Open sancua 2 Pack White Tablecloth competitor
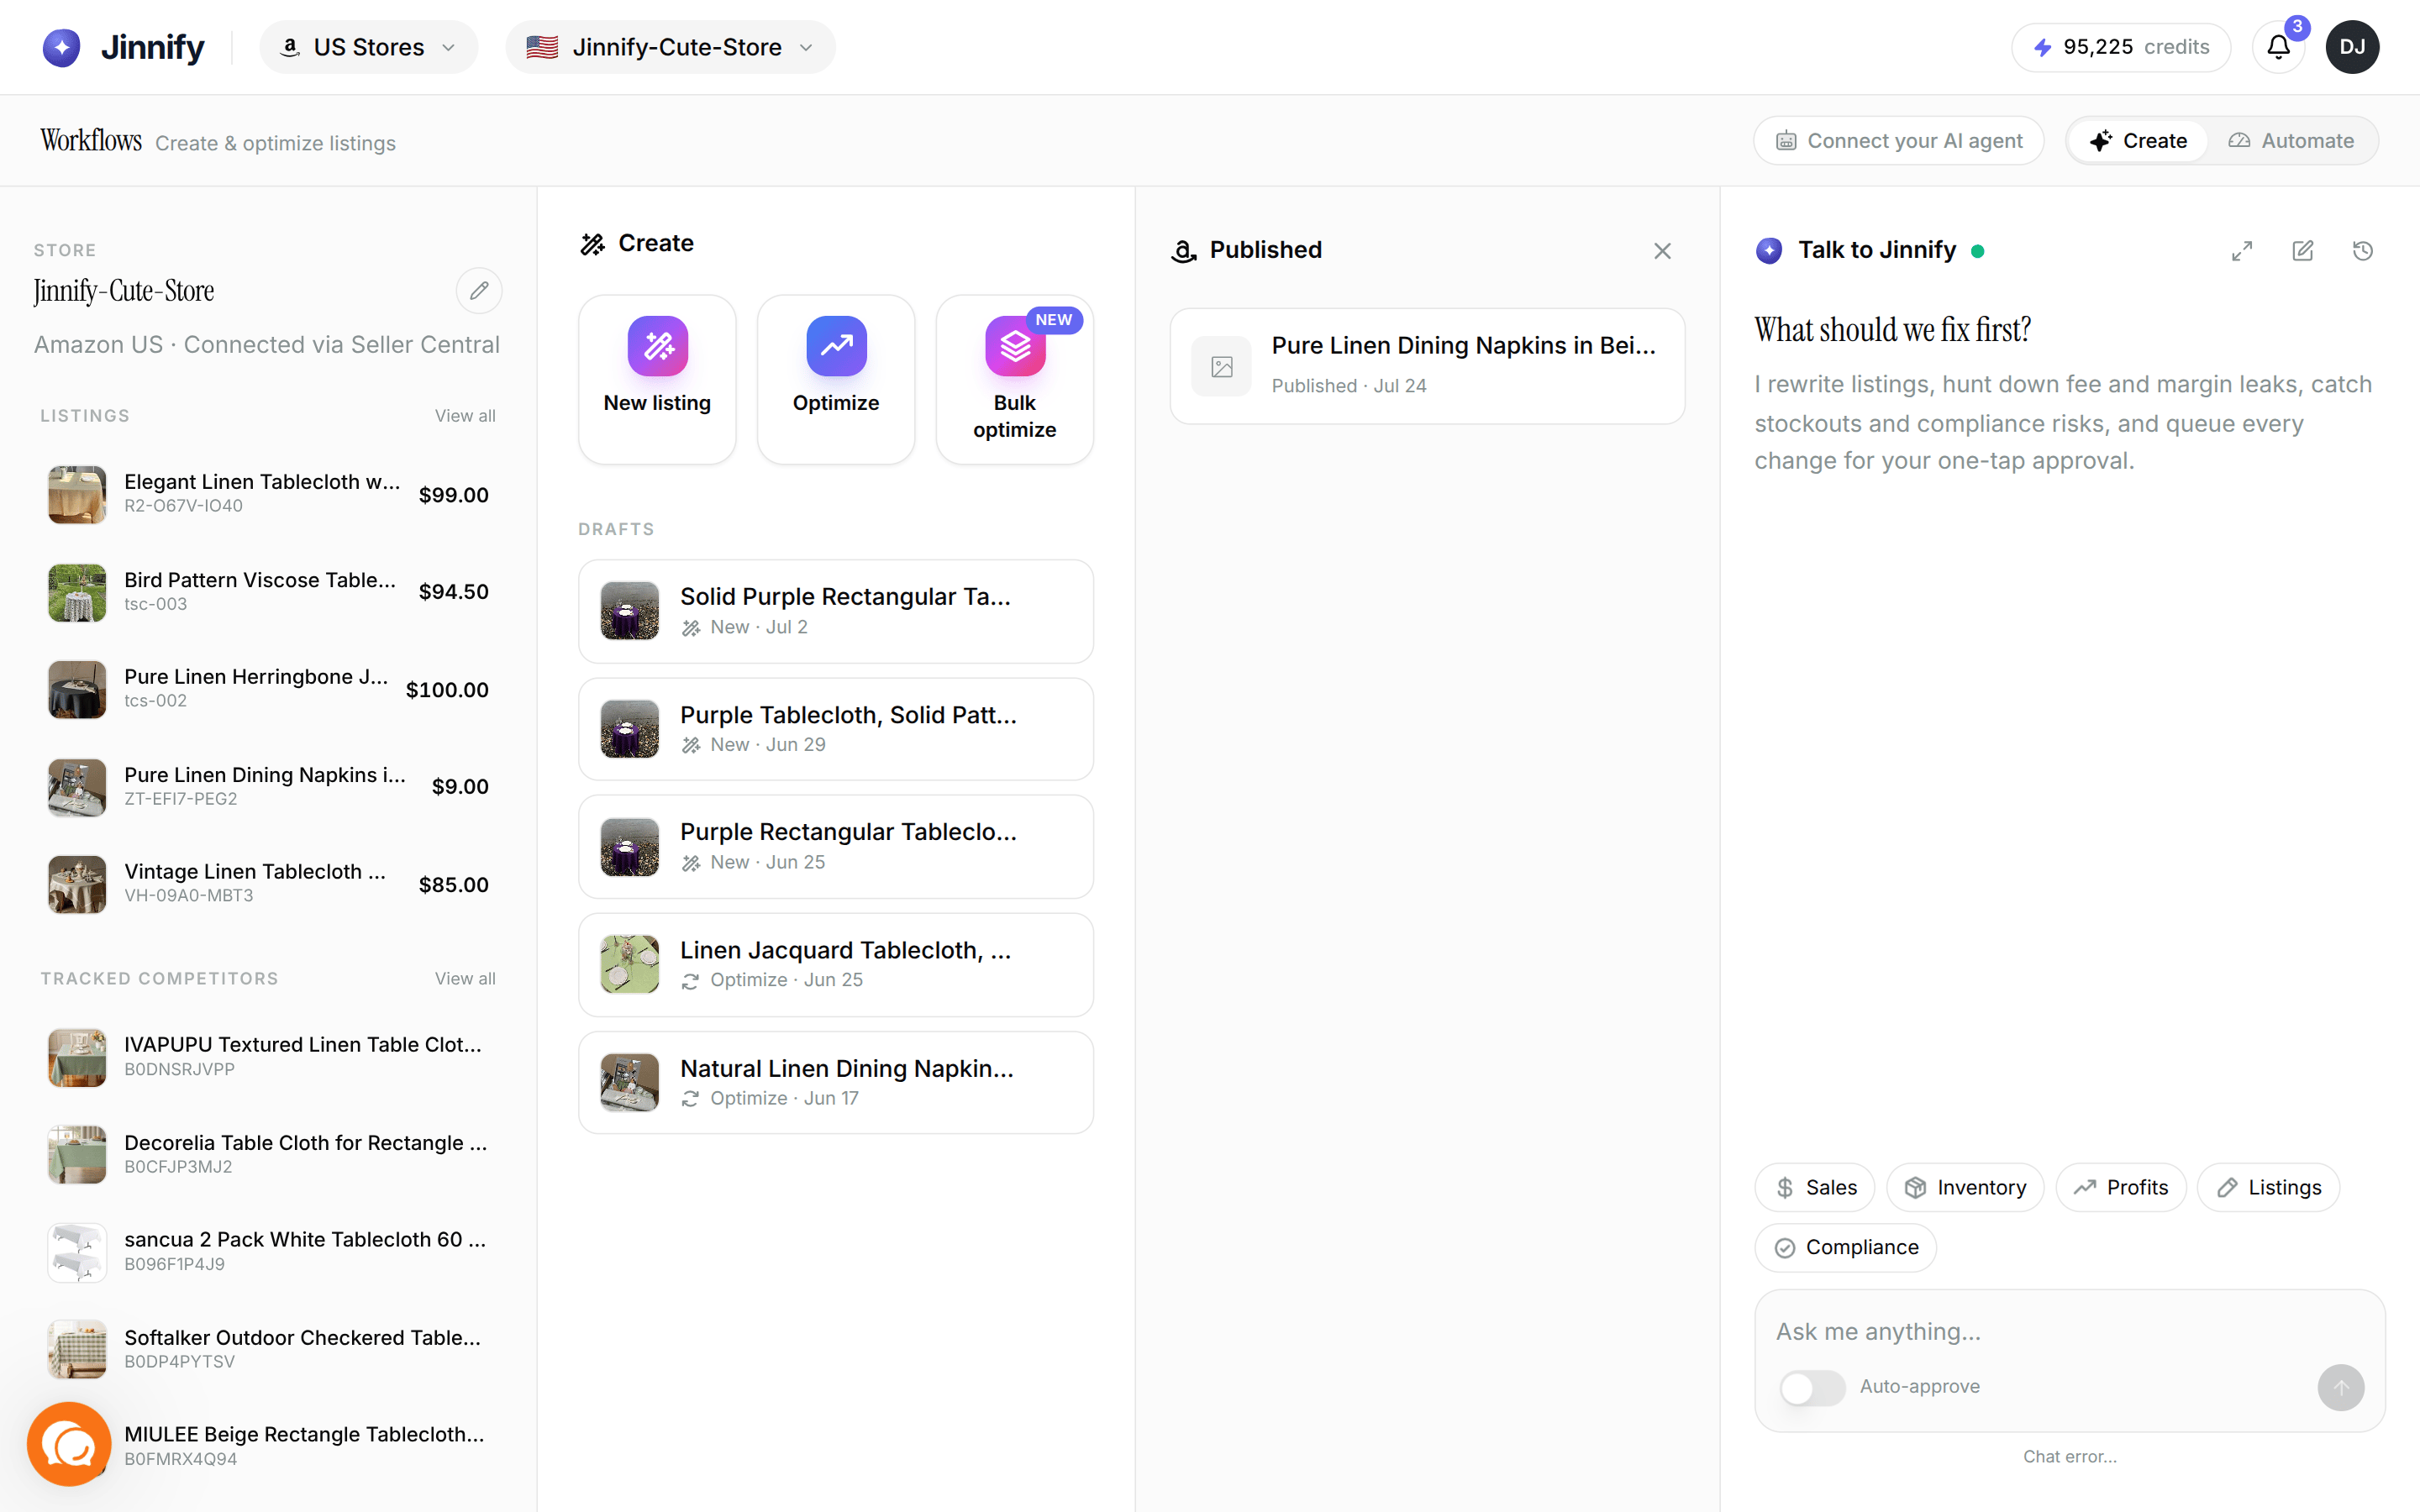Viewport: 2420px width, 1512px height. tap(268, 1252)
